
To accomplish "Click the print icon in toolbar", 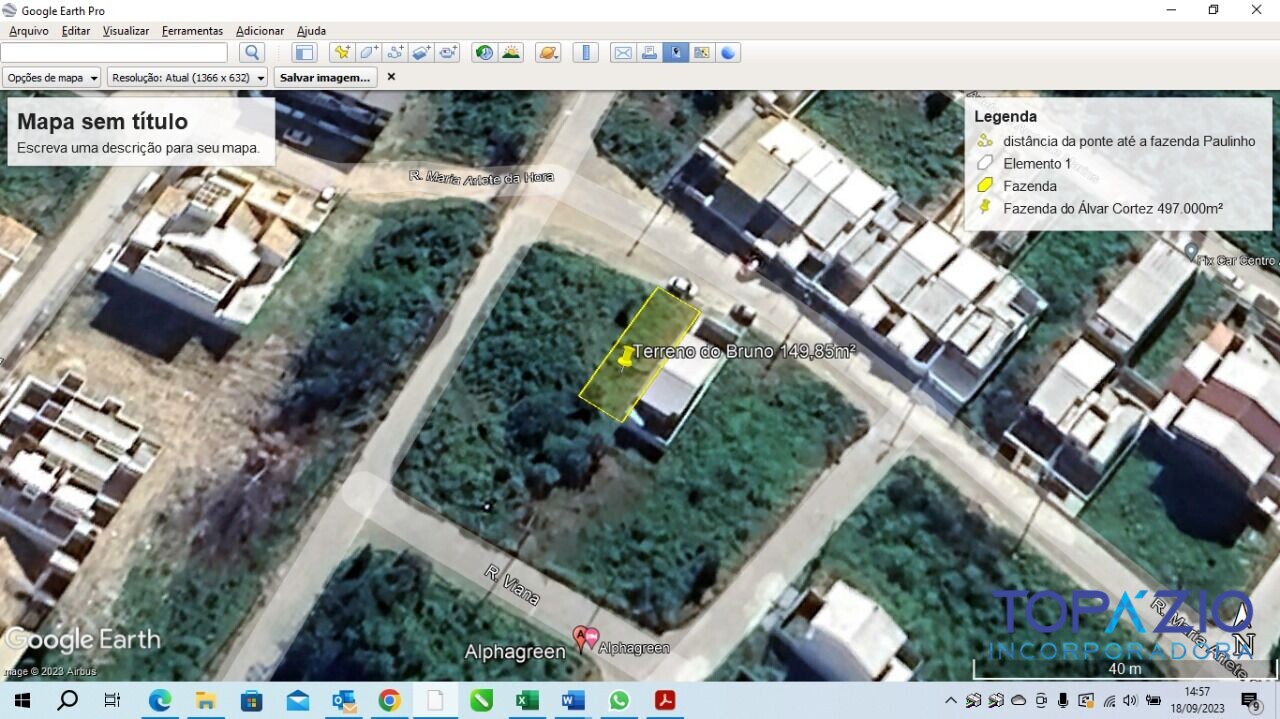I will click(x=649, y=53).
